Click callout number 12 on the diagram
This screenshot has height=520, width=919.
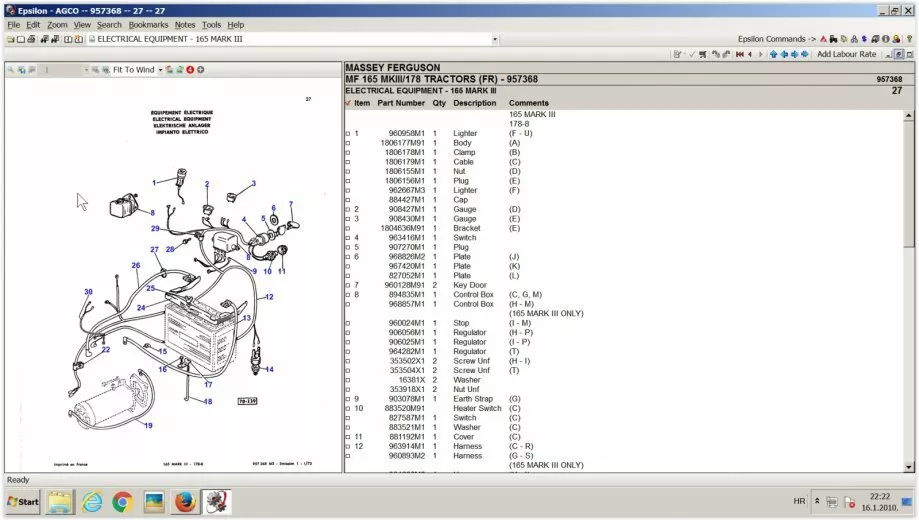click(x=269, y=297)
